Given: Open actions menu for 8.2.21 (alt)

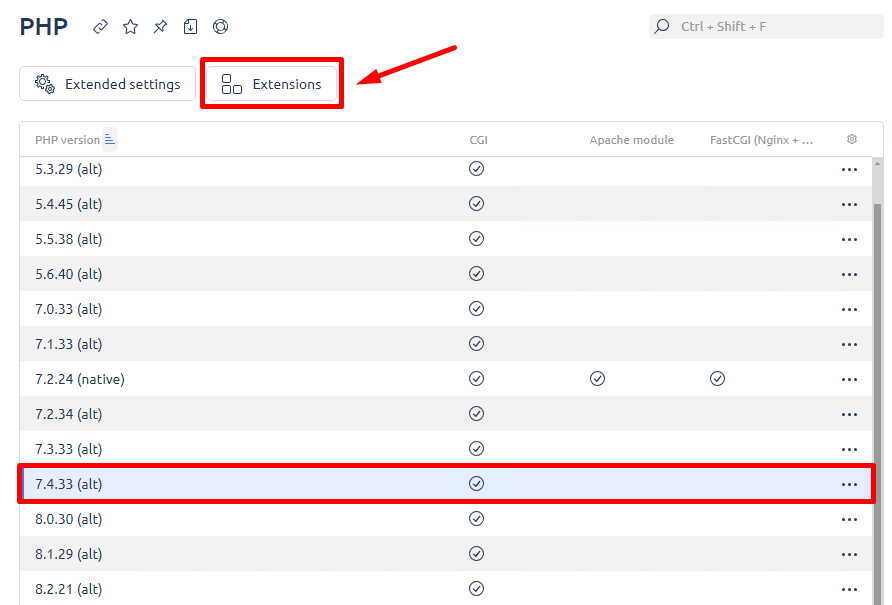Looking at the screenshot, I should point(849,590).
